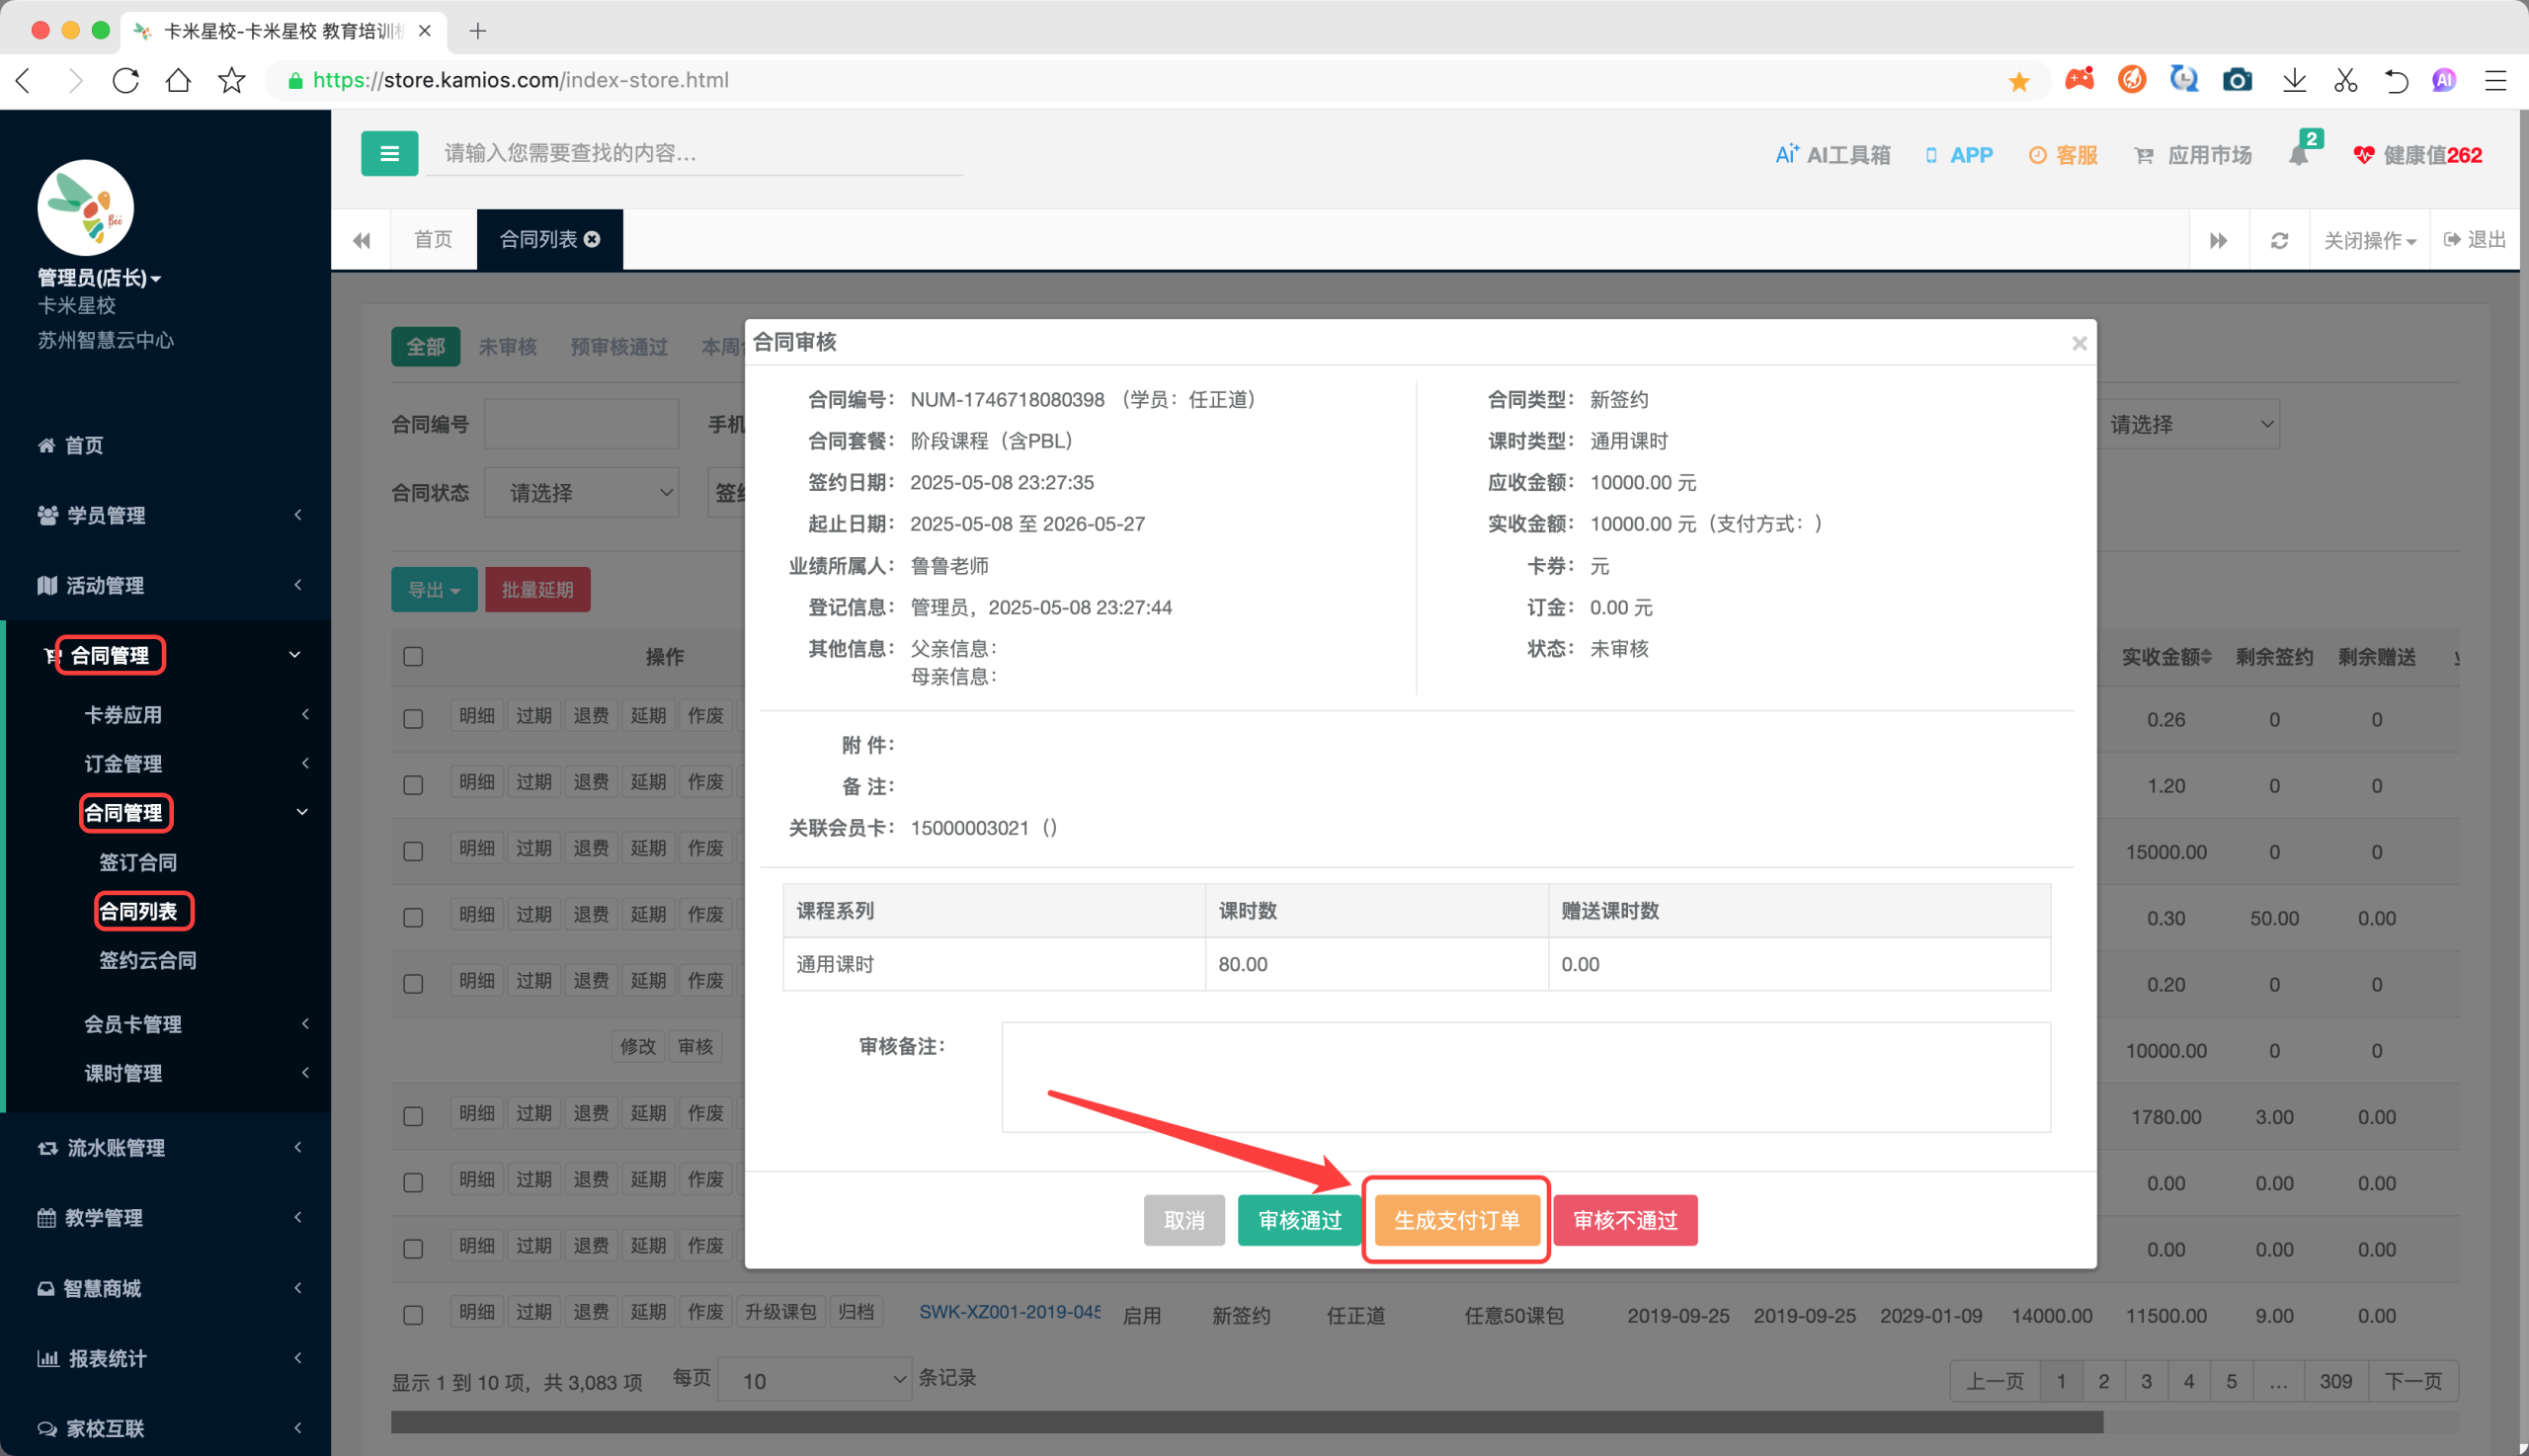Open the 关闭操作 dropdown
This screenshot has height=1456, width=2529.
[x=2369, y=240]
